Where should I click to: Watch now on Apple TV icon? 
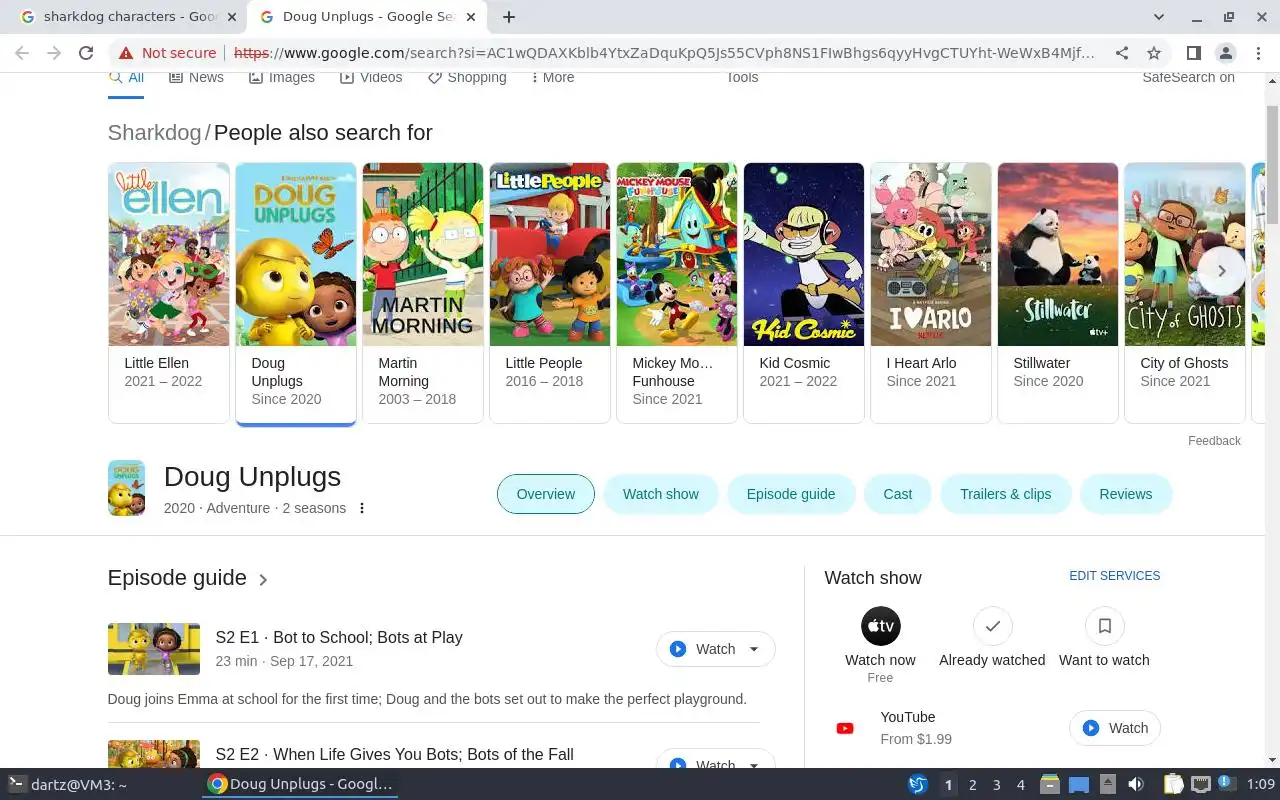click(x=881, y=626)
